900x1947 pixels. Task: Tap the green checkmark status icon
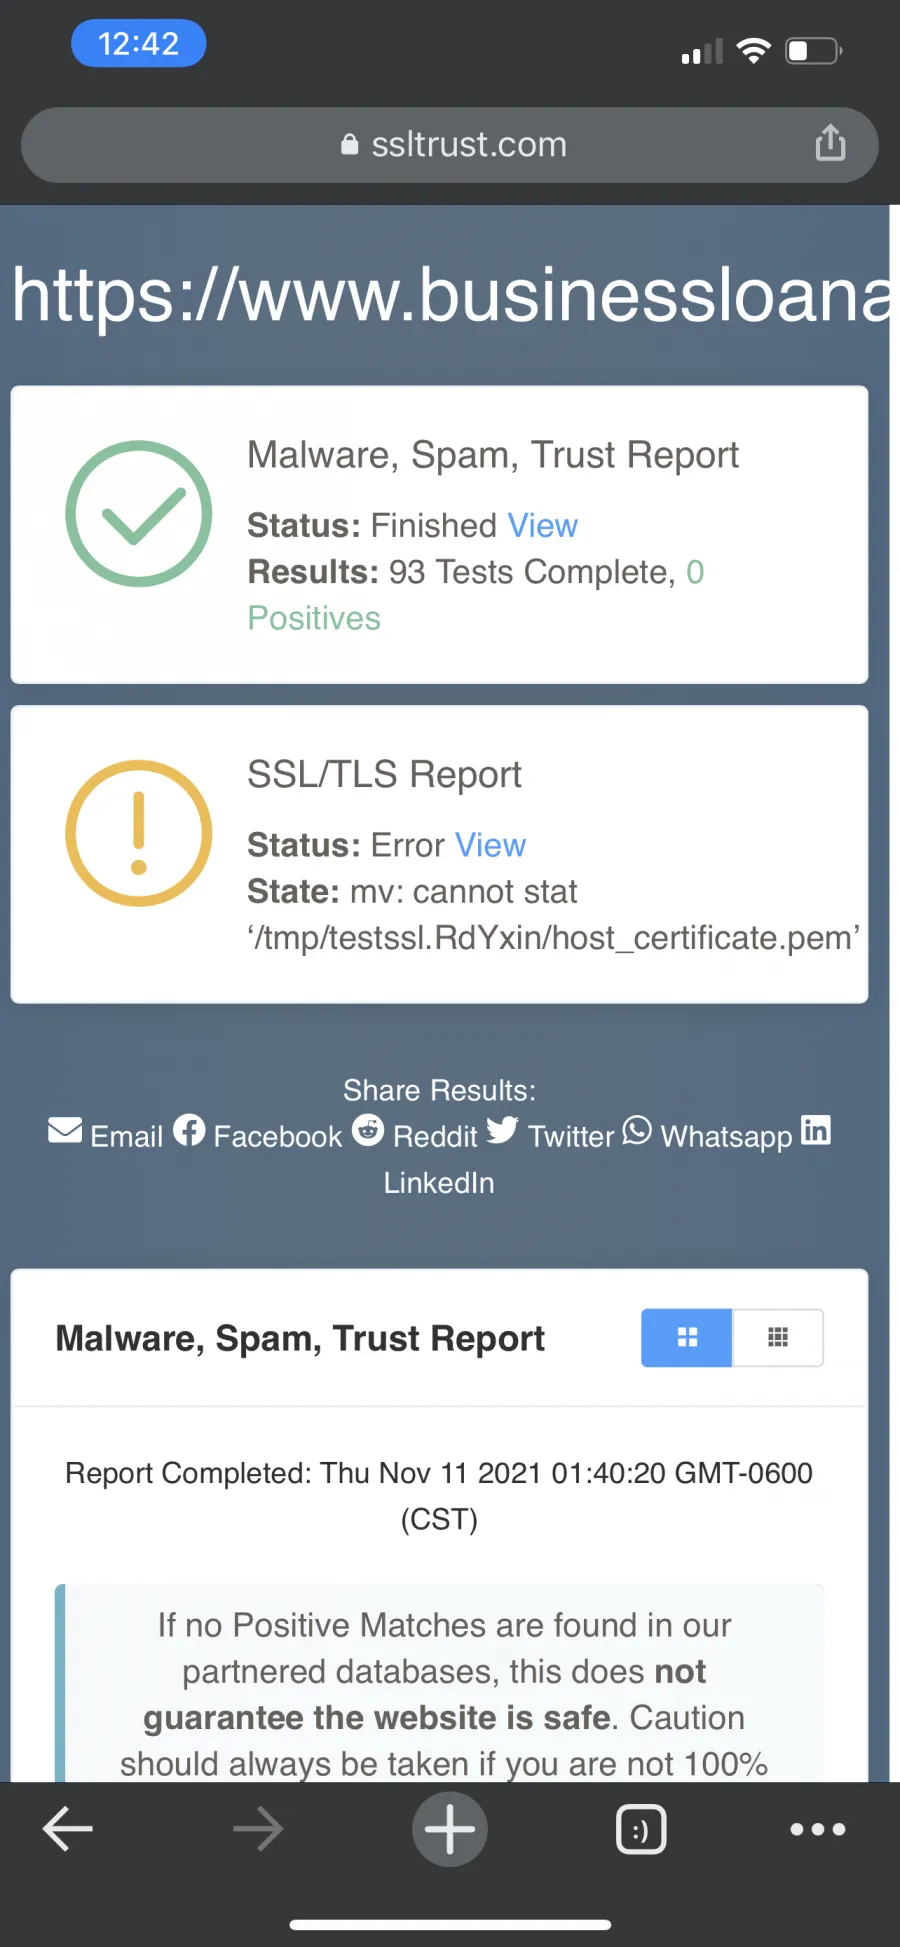pyautogui.click(x=139, y=513)
